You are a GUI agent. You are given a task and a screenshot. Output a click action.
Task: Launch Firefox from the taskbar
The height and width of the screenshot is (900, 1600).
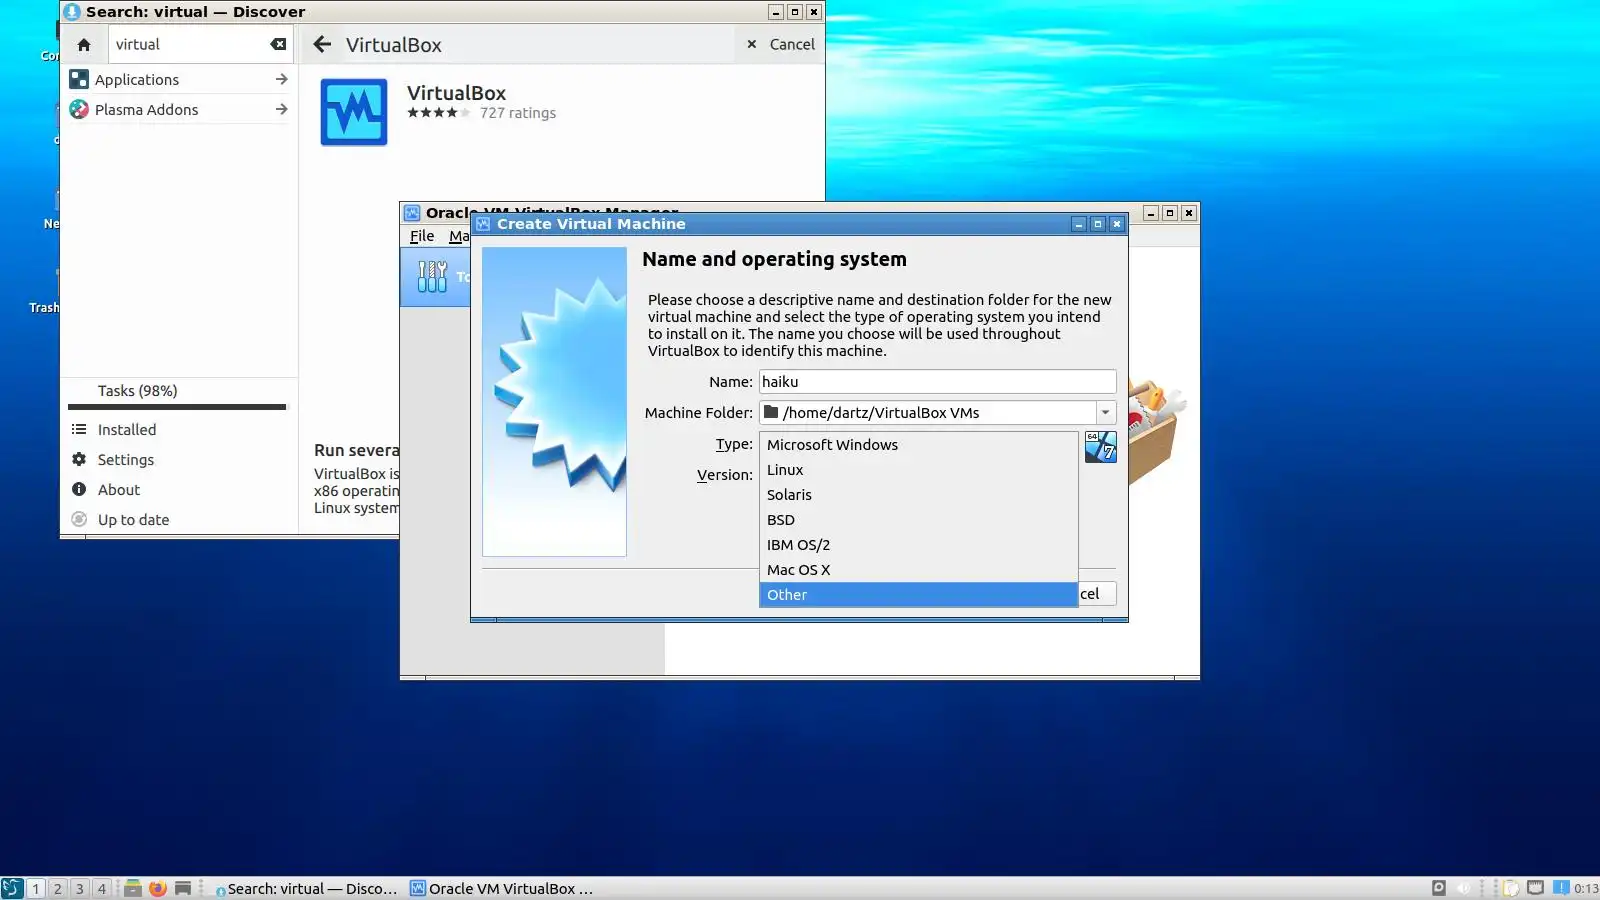(158, 888)
